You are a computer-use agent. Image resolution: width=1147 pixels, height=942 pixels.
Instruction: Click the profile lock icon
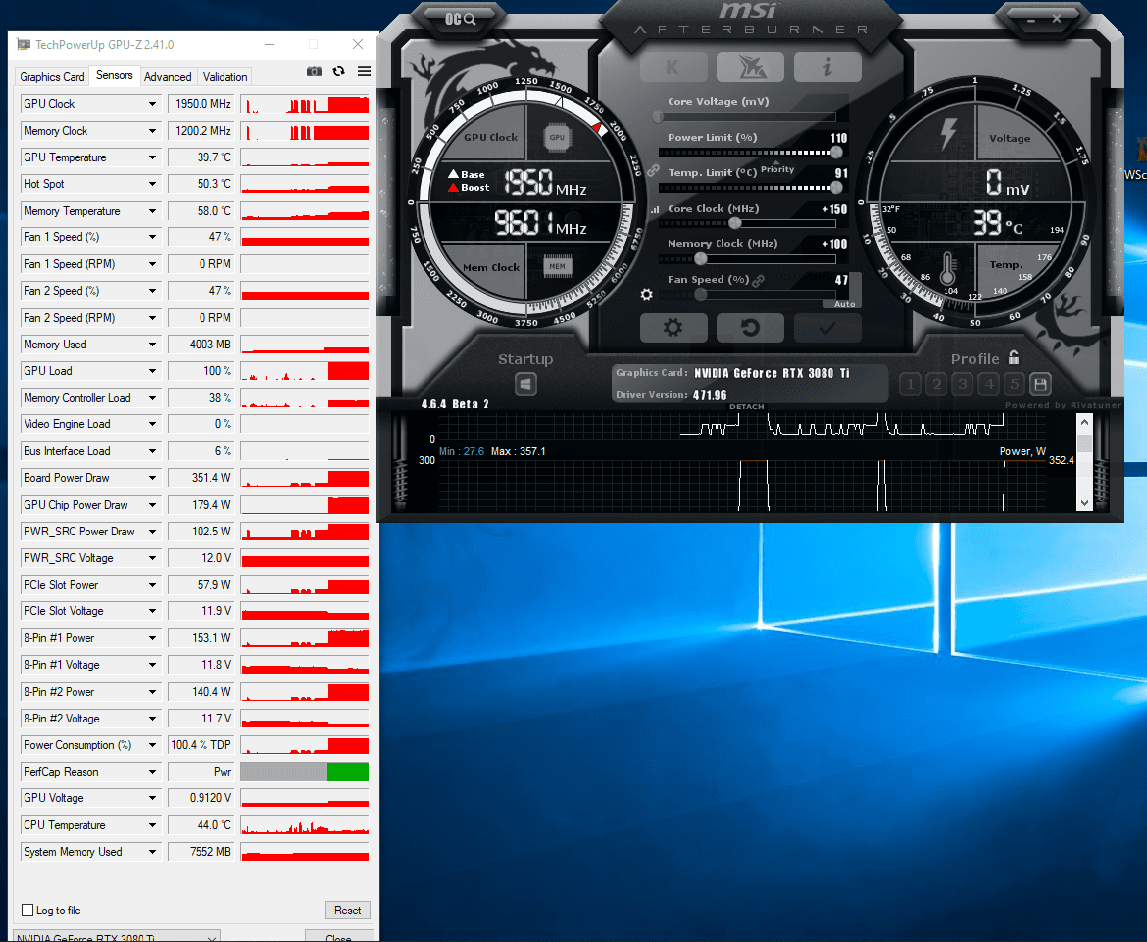[x=1014, y=358]
